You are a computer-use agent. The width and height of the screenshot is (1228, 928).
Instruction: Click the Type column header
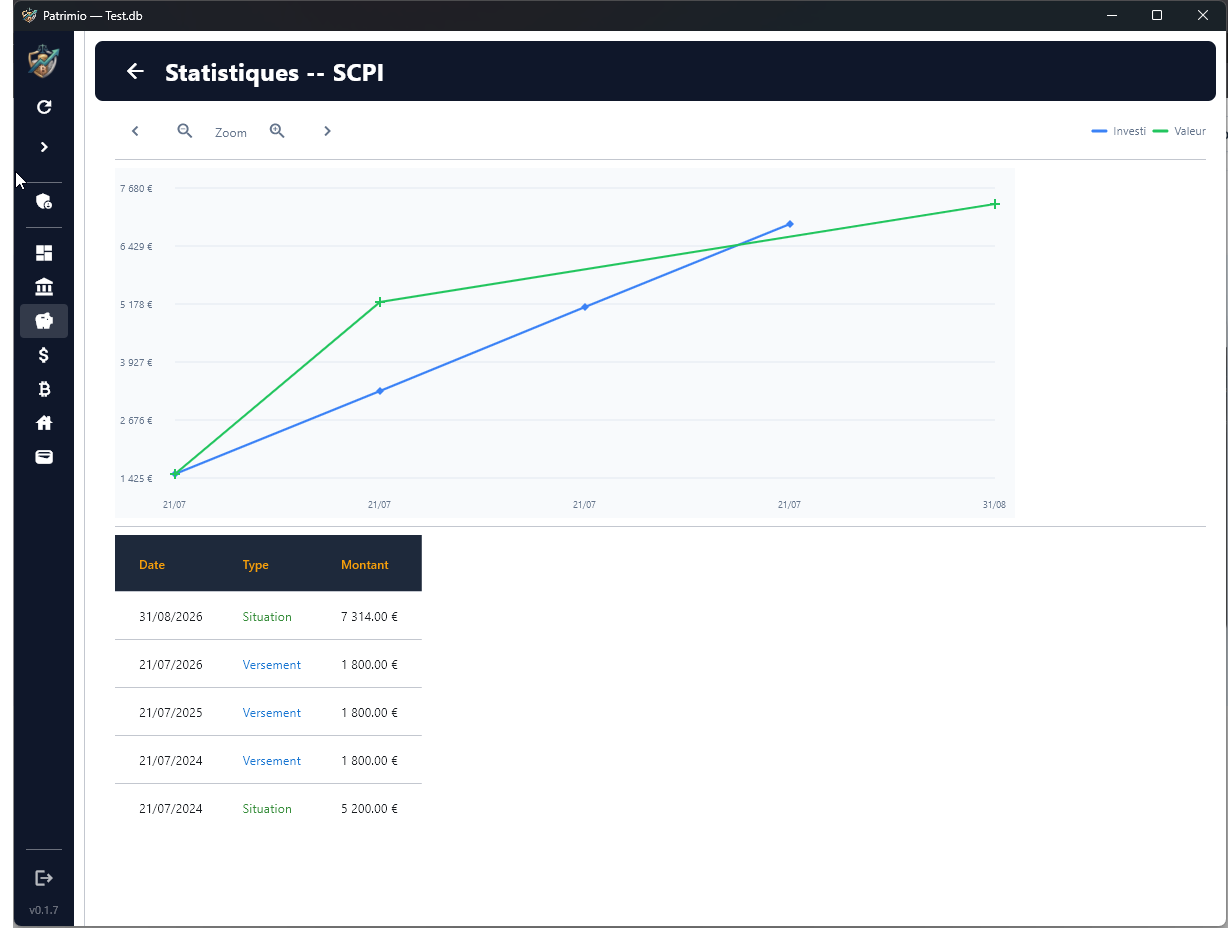(256, 565)
